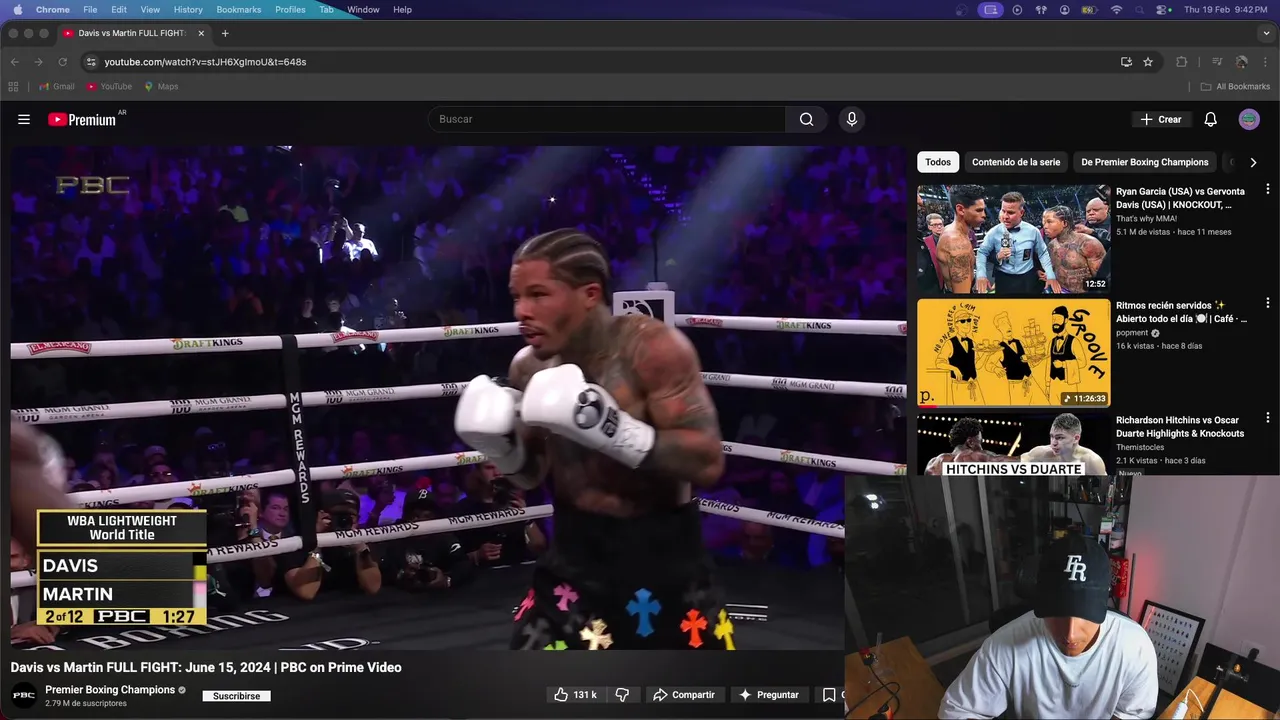Open the Bookmarks menu

tap(239, 9)
